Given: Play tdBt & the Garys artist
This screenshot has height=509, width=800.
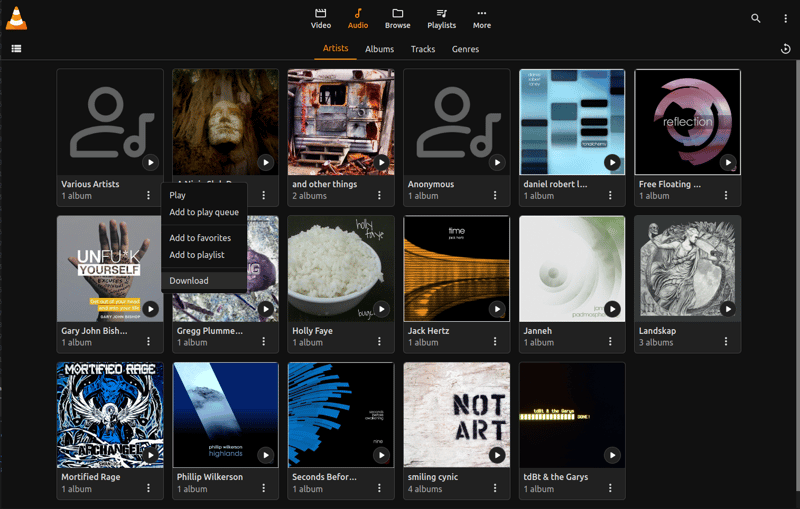Looking at the screenshot, I should point(612,455).
